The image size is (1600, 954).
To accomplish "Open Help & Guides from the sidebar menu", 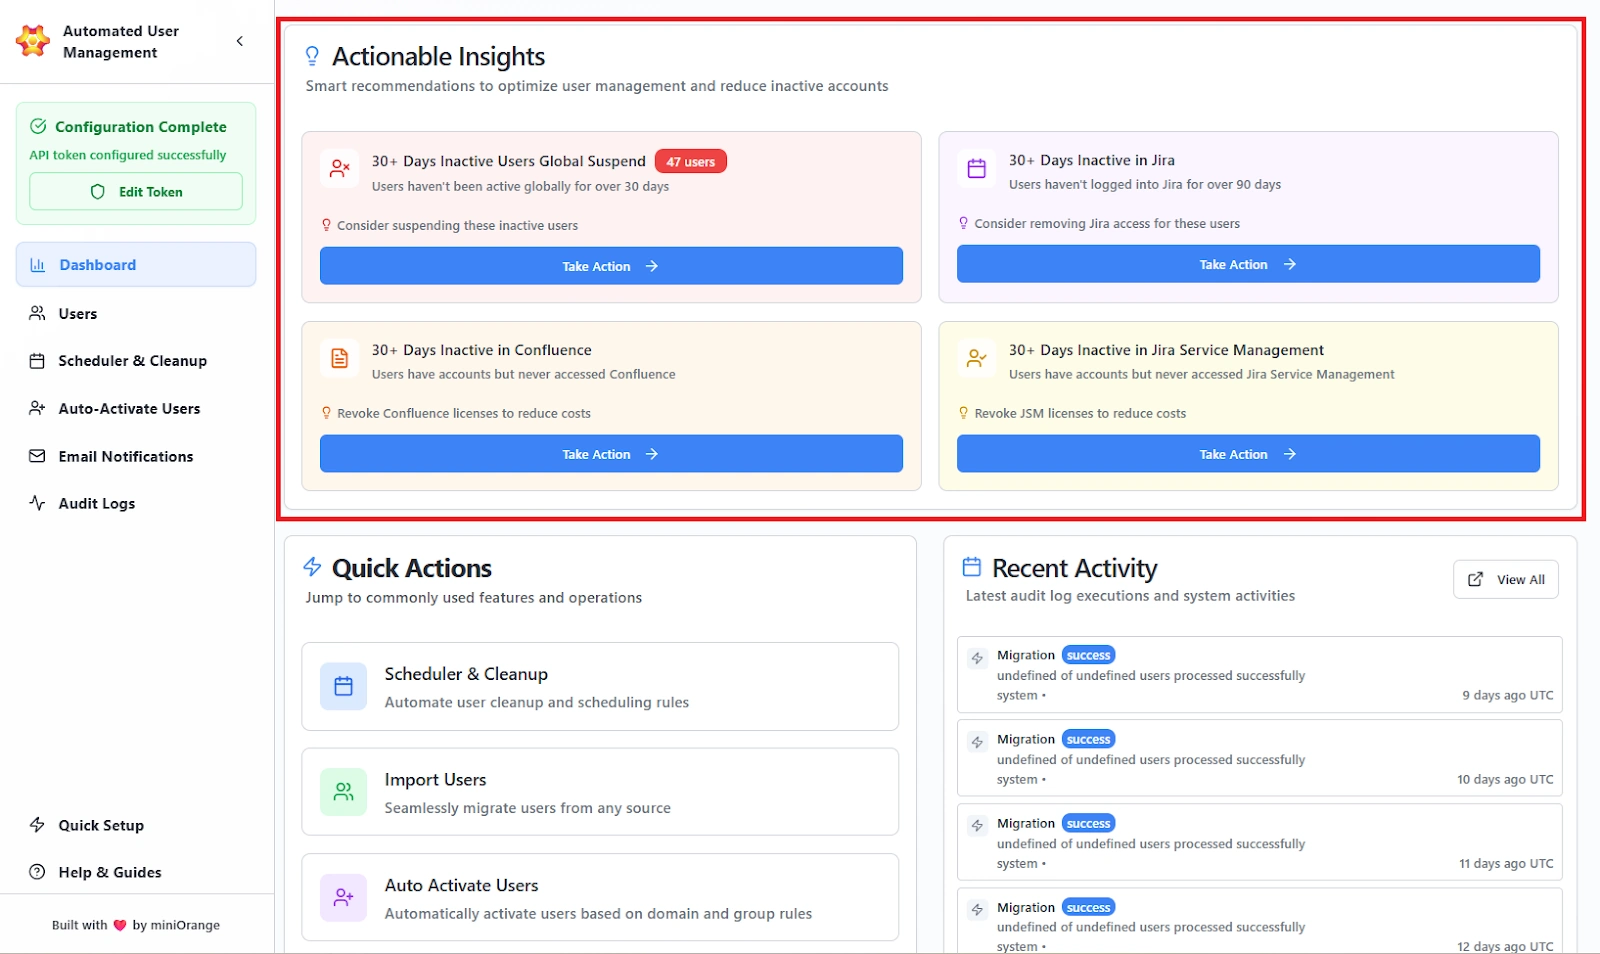I will tap(108, 871).
